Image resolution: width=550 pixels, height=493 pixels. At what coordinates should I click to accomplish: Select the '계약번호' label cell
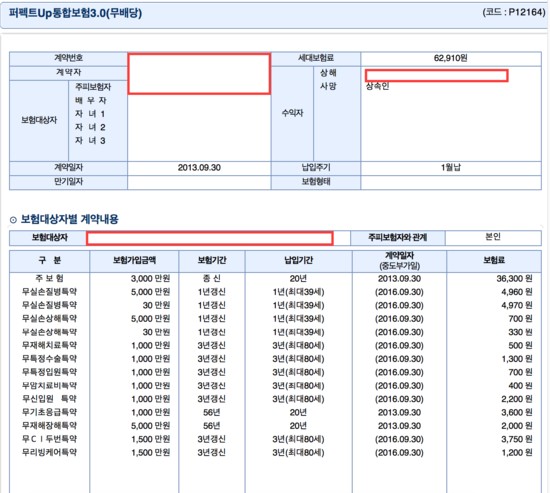68,58
